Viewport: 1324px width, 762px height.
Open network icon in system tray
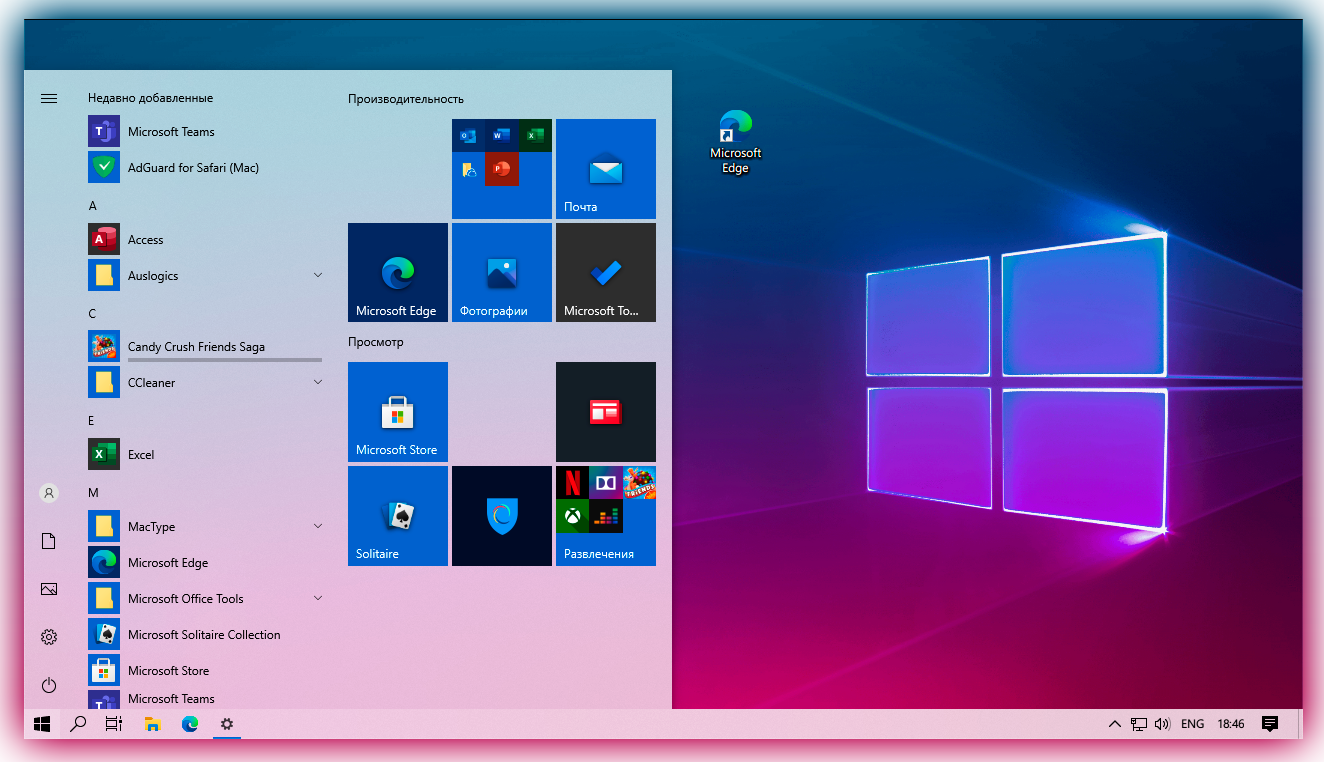point(1139,724)
